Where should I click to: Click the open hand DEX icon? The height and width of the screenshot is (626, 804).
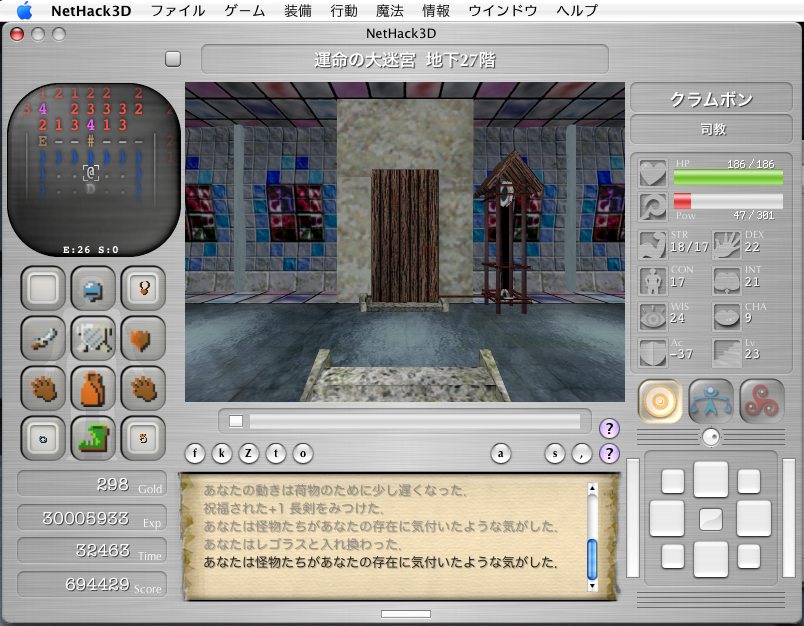(726, 245)
